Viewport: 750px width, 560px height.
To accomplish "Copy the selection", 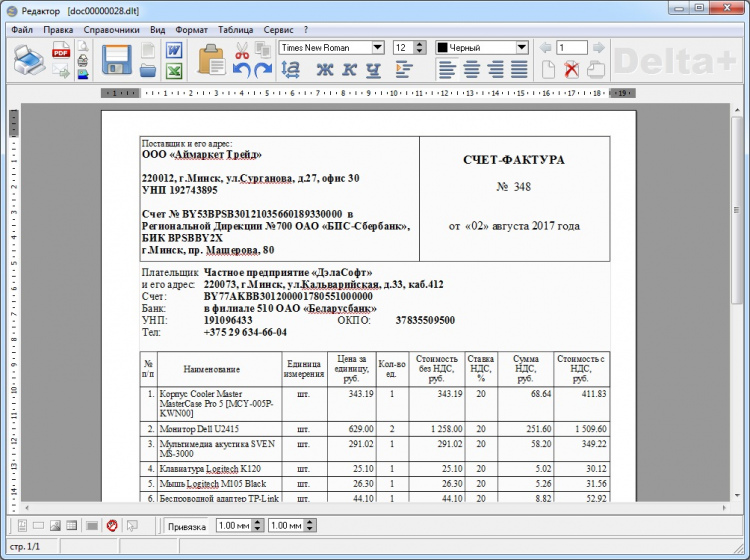I will (x=262, y=50).
